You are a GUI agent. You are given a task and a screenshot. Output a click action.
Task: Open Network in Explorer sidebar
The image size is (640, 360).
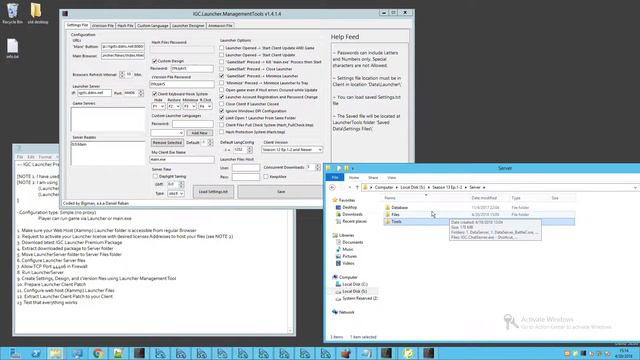click(346, 312)
